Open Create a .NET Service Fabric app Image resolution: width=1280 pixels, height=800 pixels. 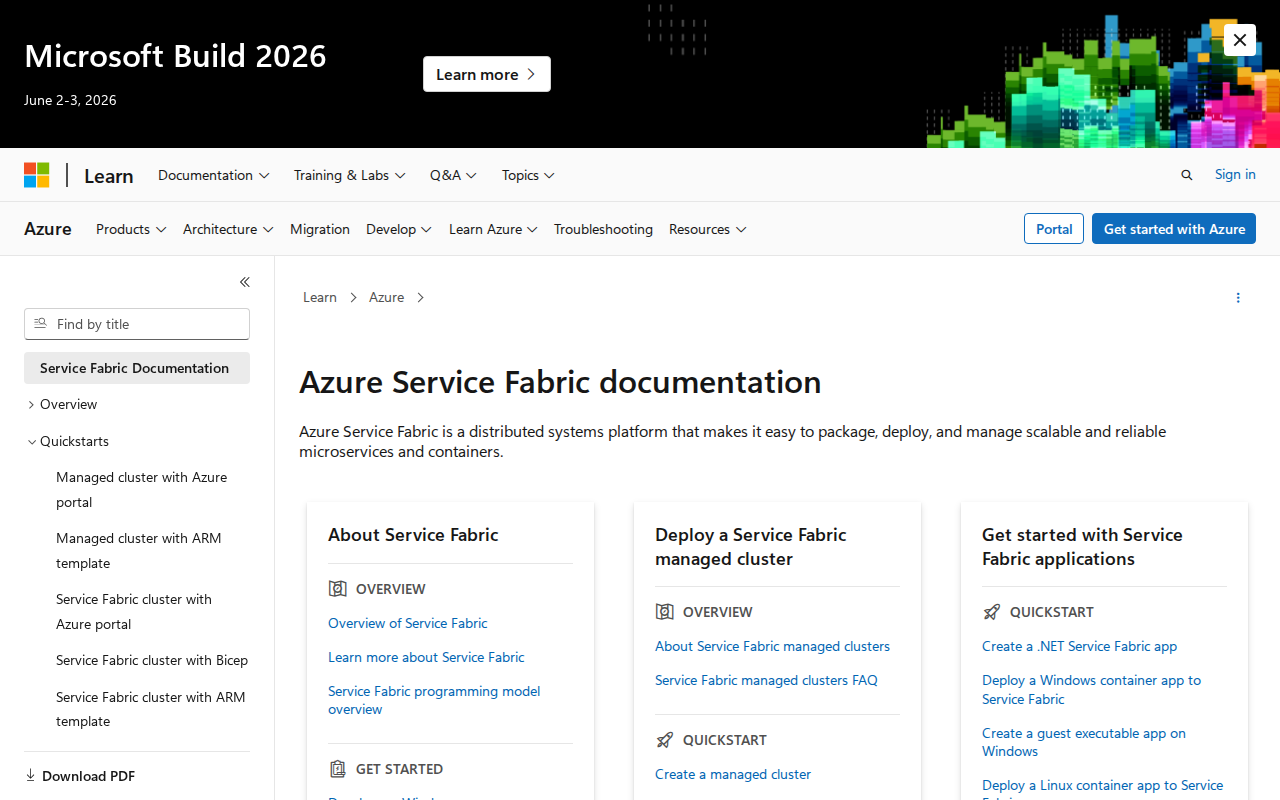pos(1080,646)
